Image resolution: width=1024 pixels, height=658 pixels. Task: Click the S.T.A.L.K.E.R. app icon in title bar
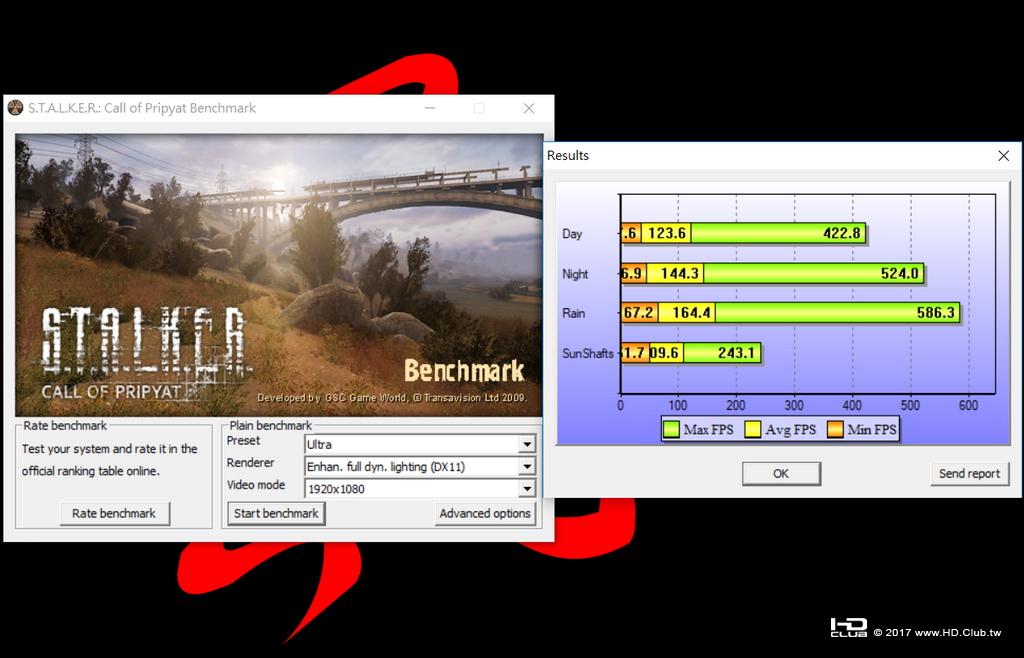tap(15, 108)
